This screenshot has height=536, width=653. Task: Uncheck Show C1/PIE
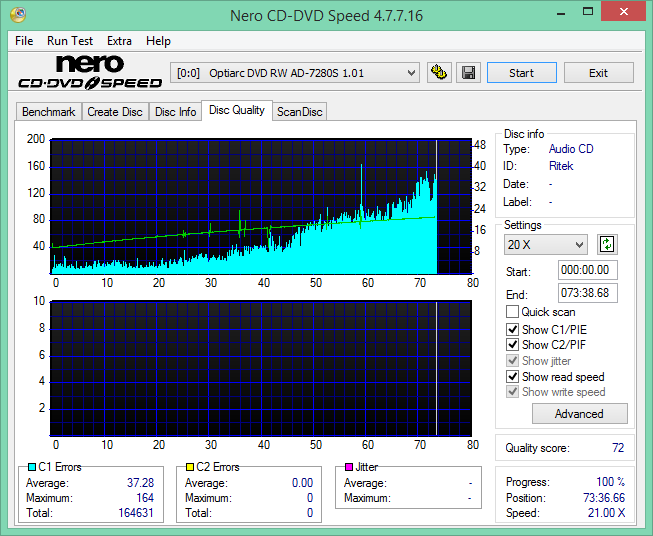tap(512, 329)
